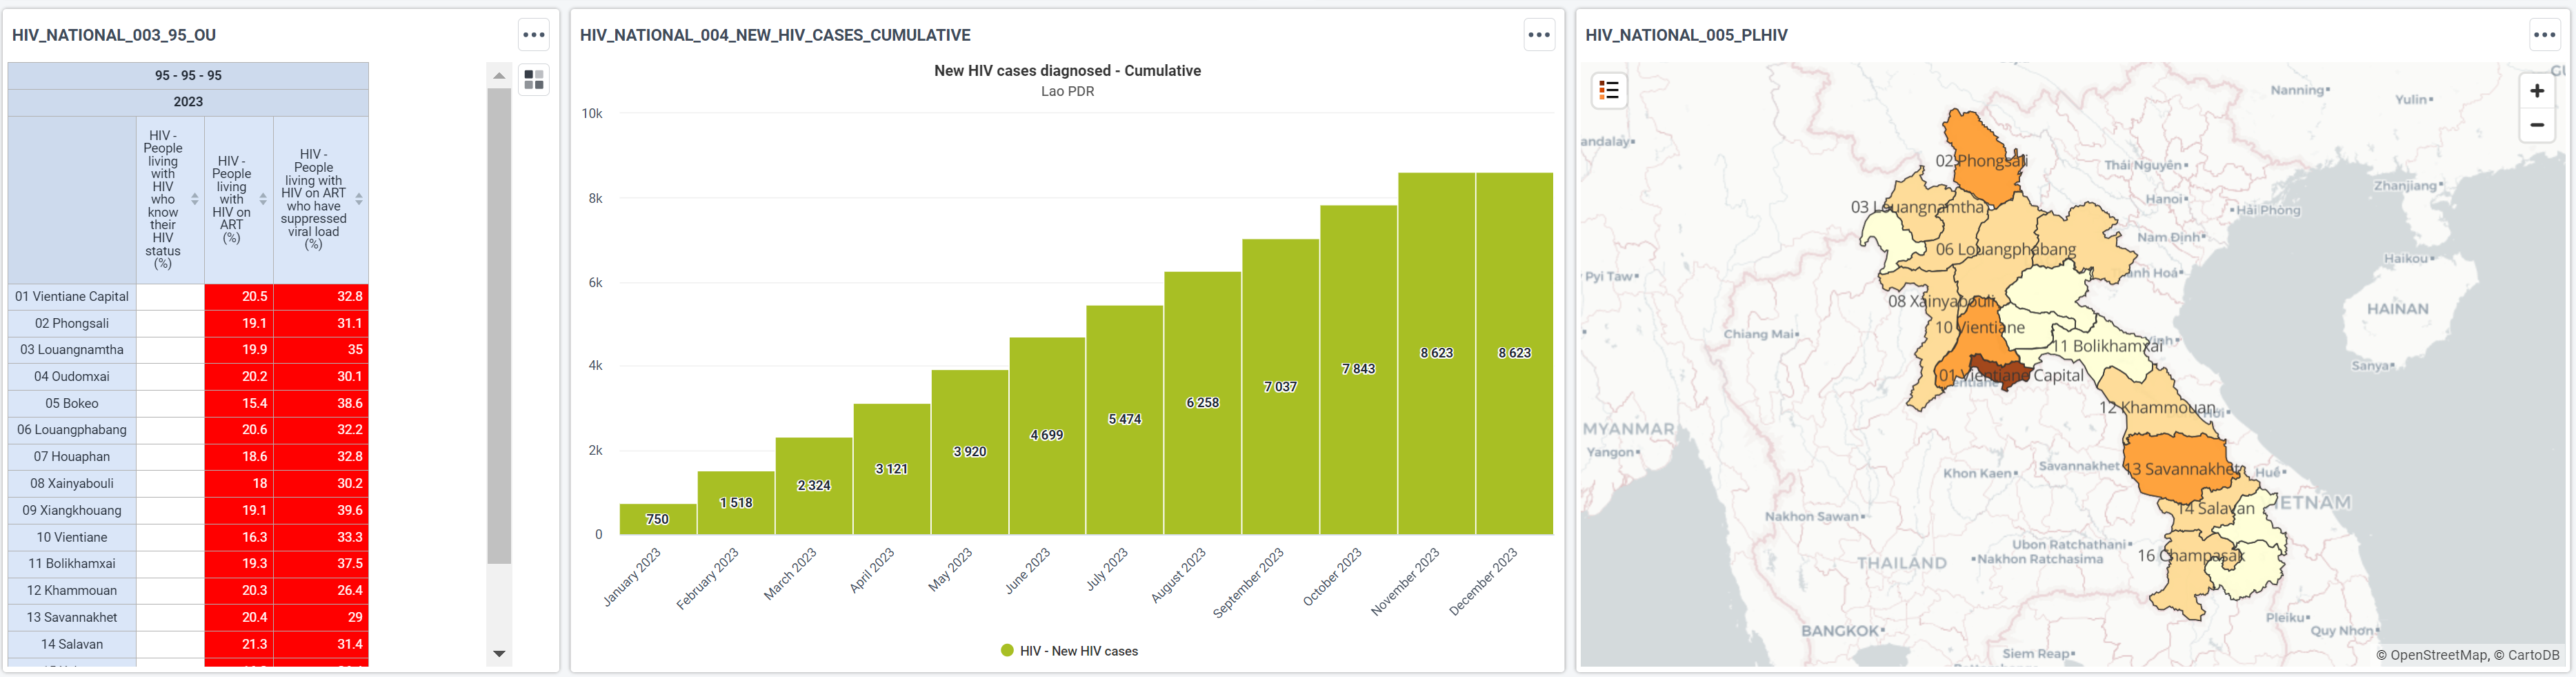Screen dimensions: 2576x677
Task: Open the options menu for HIV_NATIONAL_003_95_OU
Action: pos(534,35)
